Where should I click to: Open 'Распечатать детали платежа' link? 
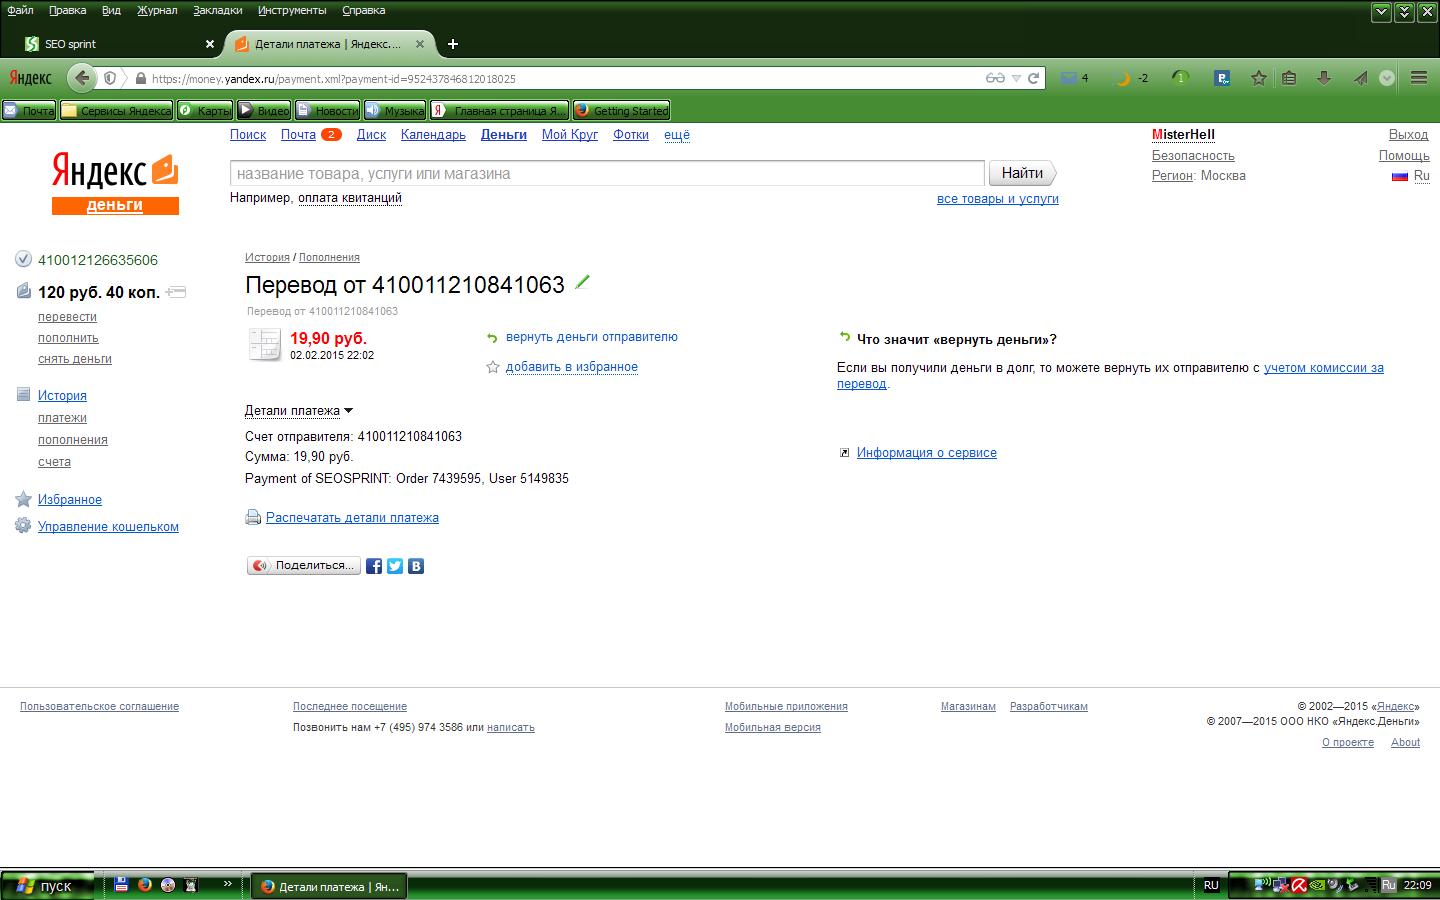352,518
